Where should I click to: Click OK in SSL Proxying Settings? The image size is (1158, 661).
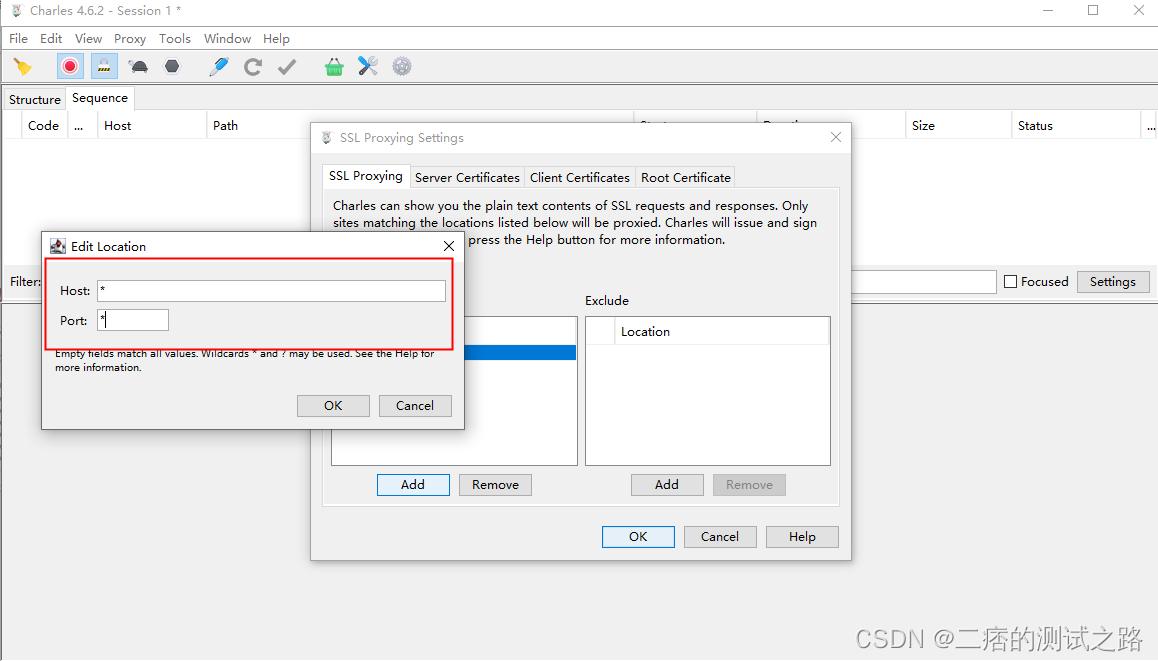coord(638,537)
